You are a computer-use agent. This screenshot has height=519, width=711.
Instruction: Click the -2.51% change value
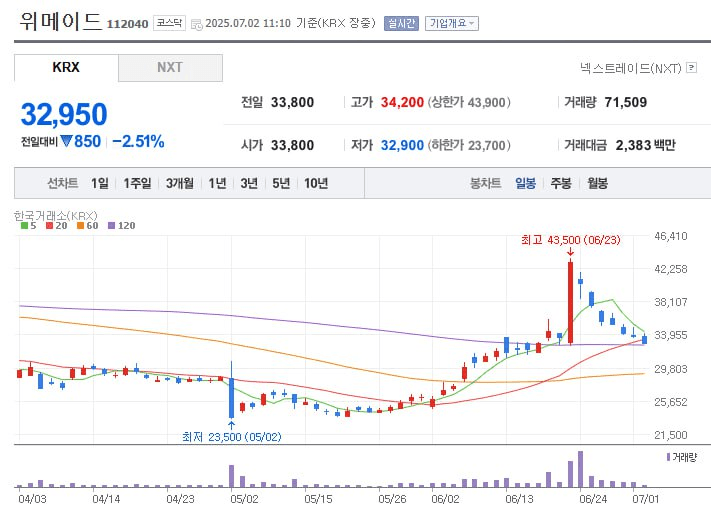[138, 141]
